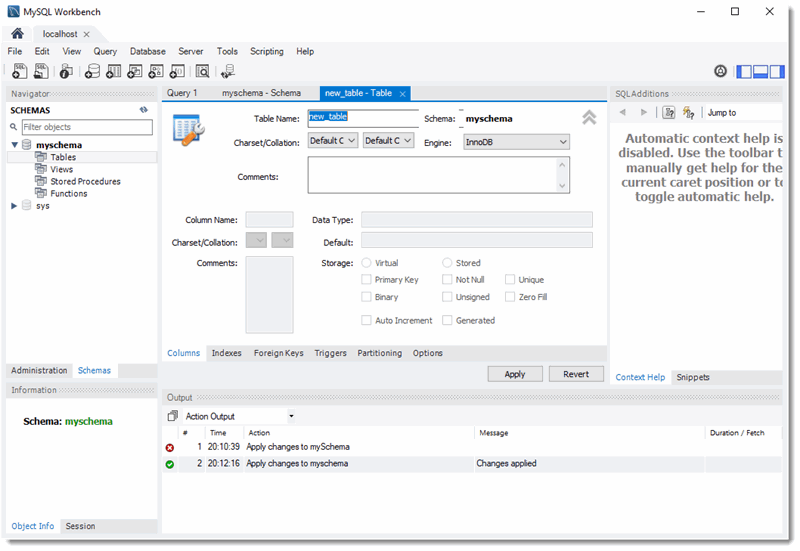This screenshot has height=551, width=800.
Task: Open the File menu
Action: (x=15, y=52)
